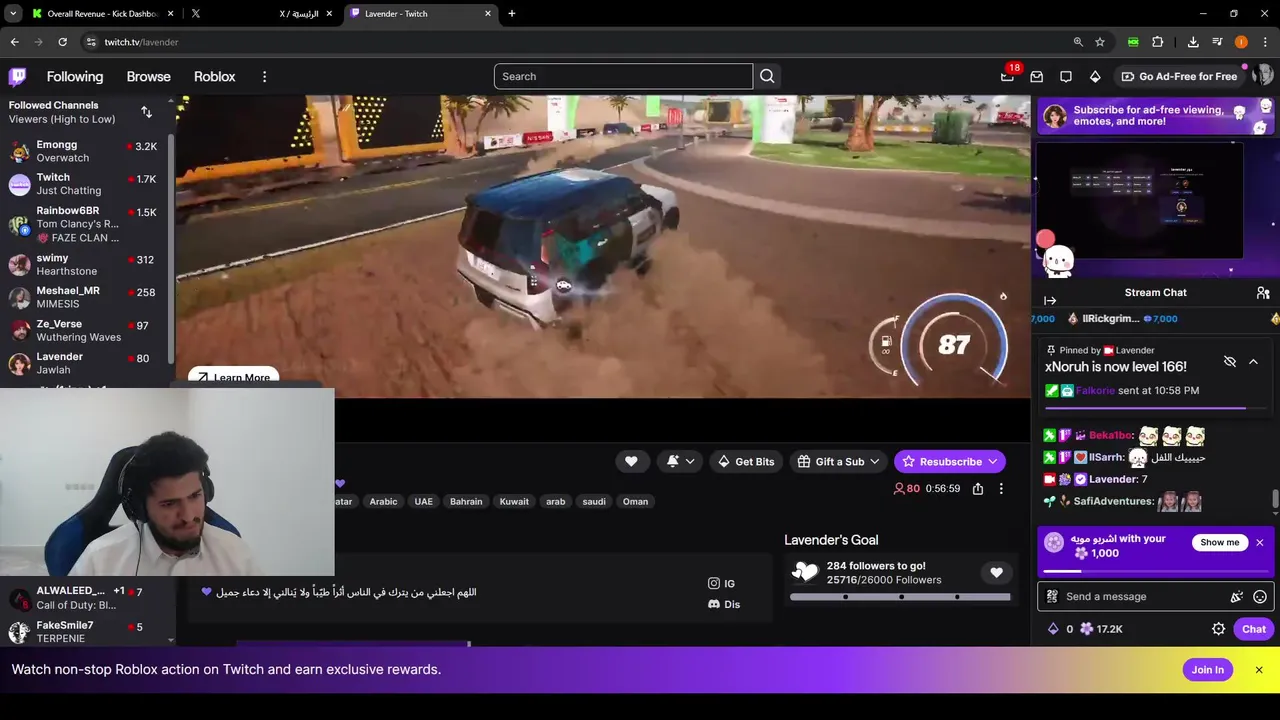Open the user avatar menu
This screenshot has width=1280, height=720.
click(x=1262, y=76)
